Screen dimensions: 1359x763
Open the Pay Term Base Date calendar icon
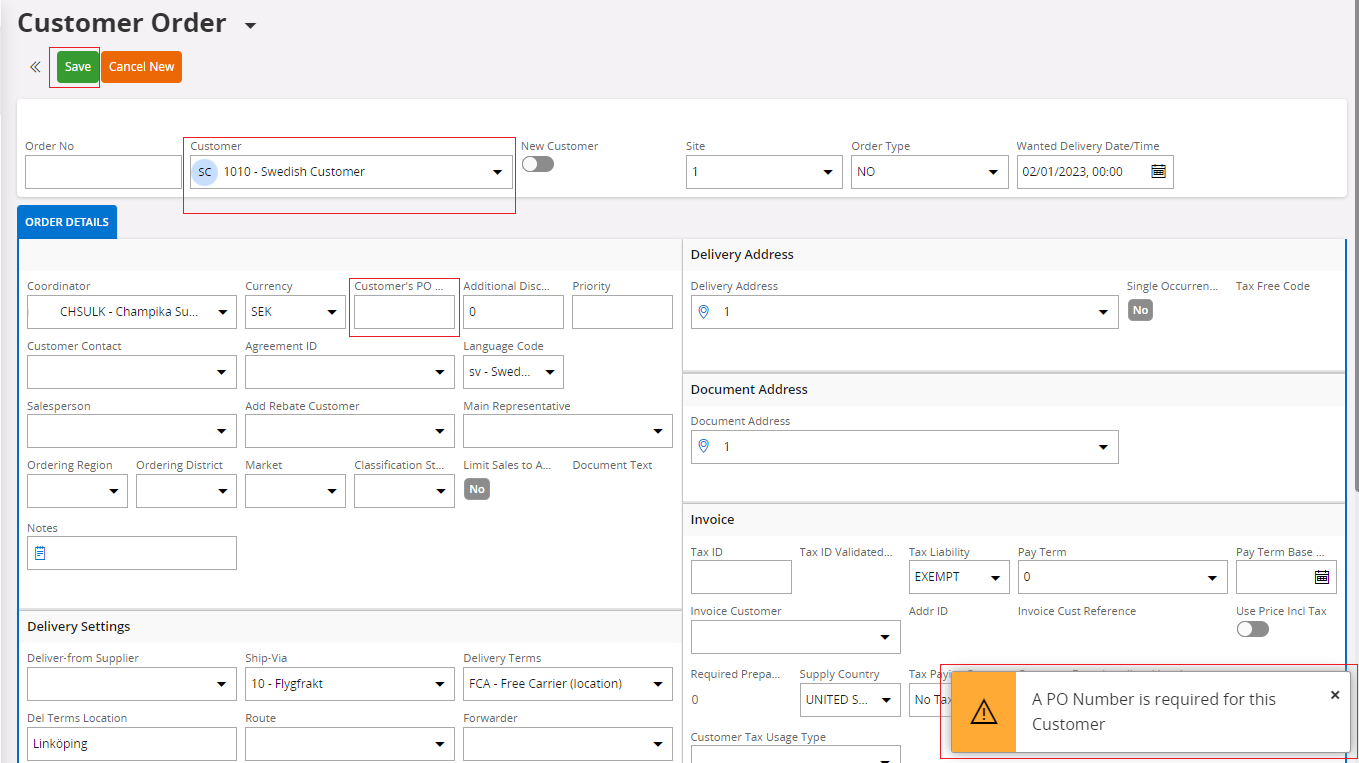point(1321,577)
